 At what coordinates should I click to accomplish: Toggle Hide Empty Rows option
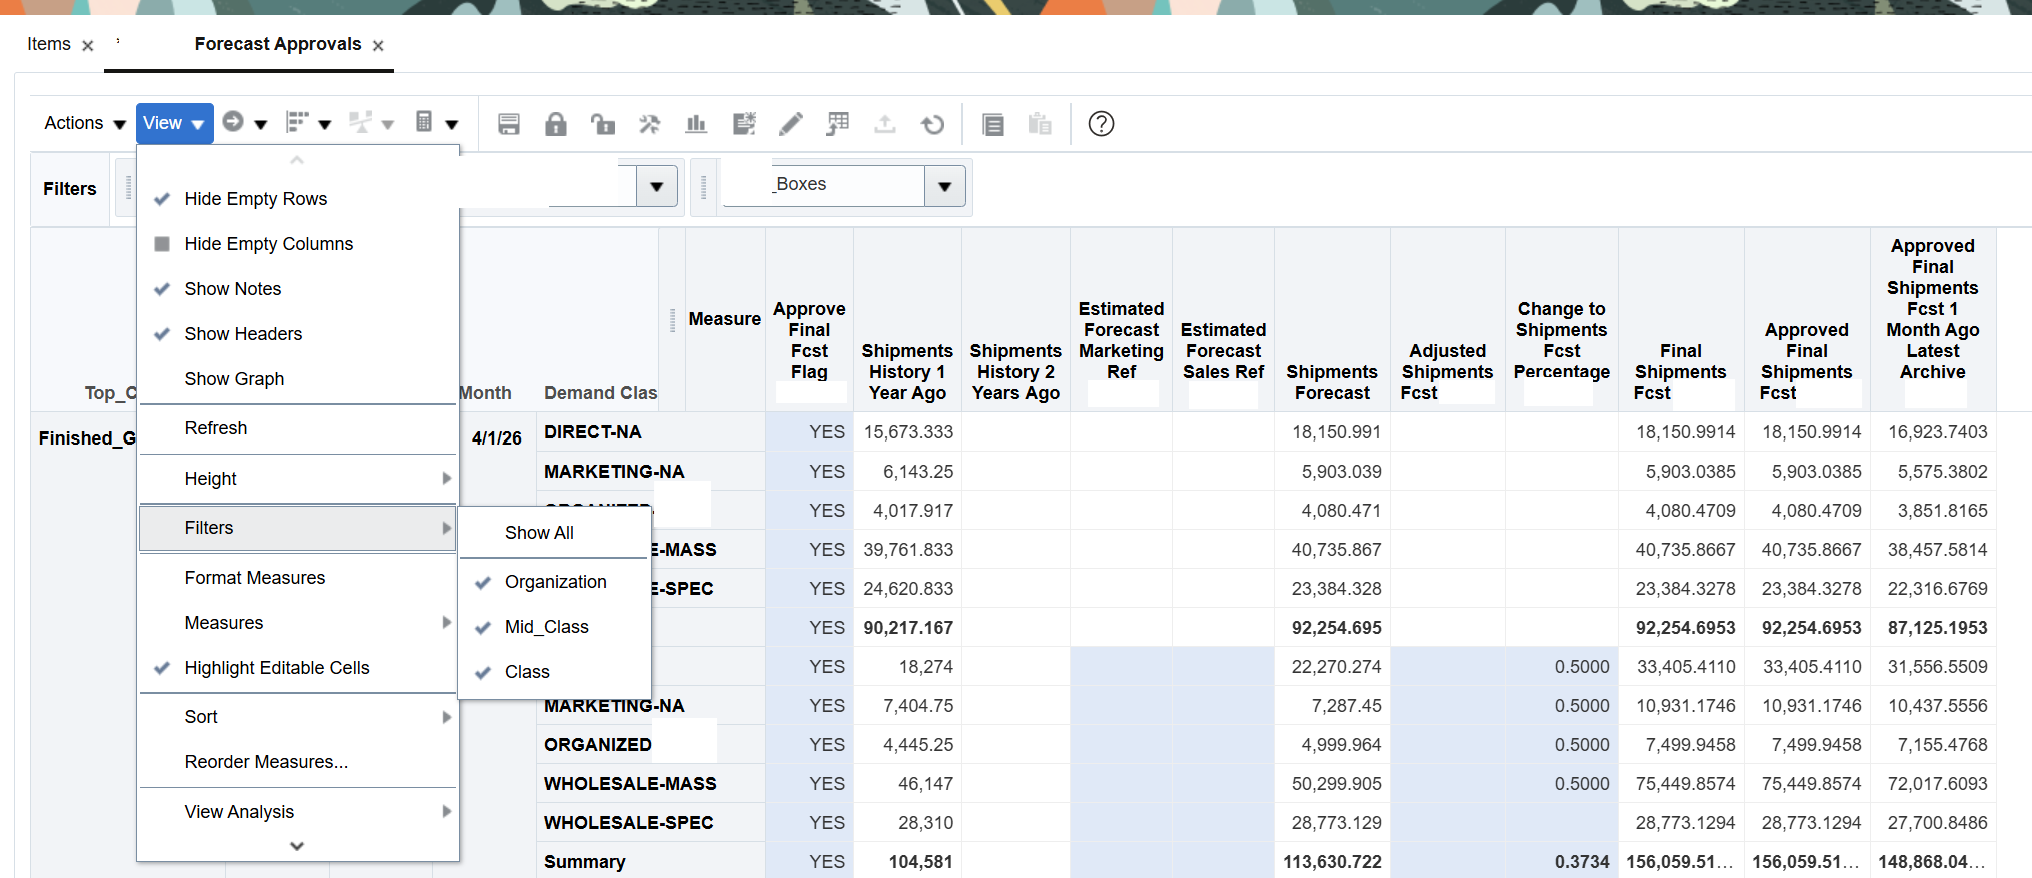coord(255,199)
